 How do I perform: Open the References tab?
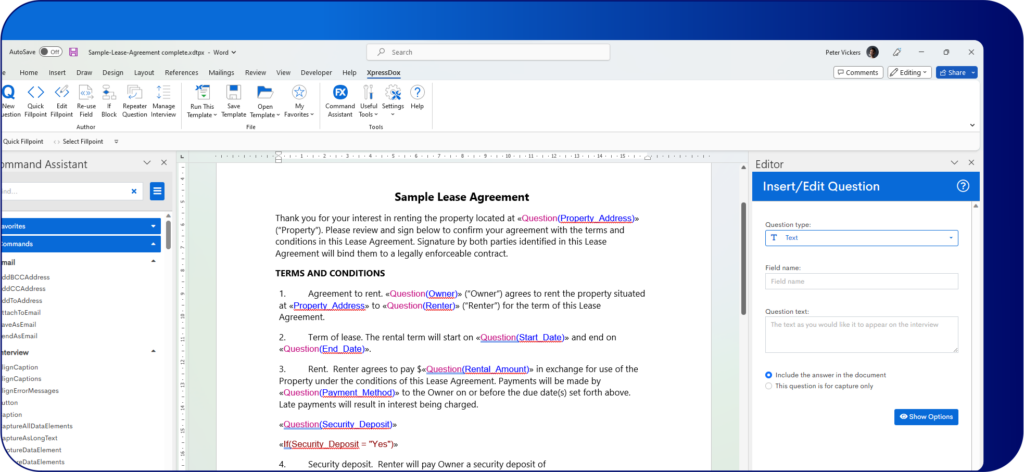(182, 72)
